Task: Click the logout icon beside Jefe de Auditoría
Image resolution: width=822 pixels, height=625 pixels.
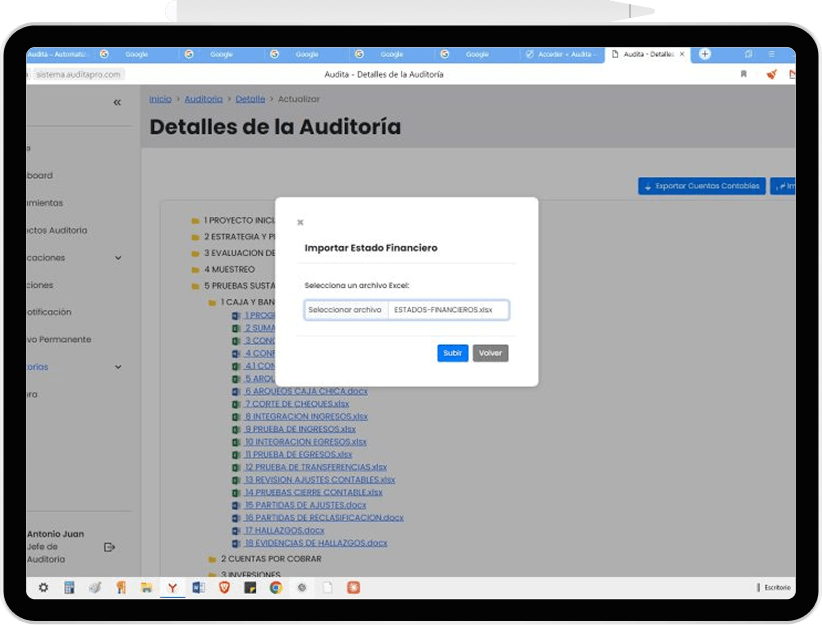Action: coord(110,547)
